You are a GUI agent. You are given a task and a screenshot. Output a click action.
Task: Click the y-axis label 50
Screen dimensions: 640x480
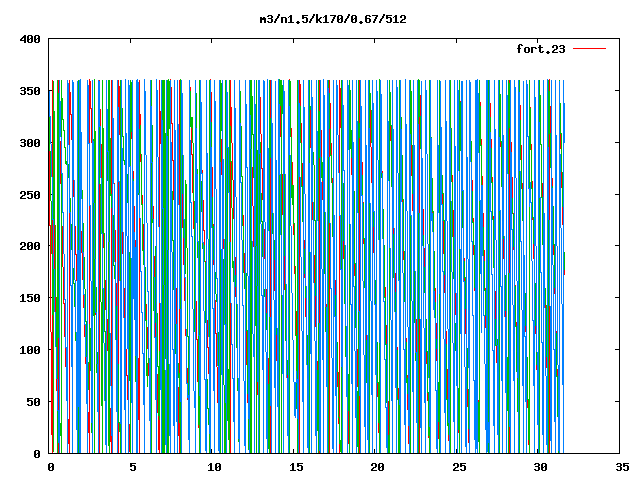(x=34, y=402)
